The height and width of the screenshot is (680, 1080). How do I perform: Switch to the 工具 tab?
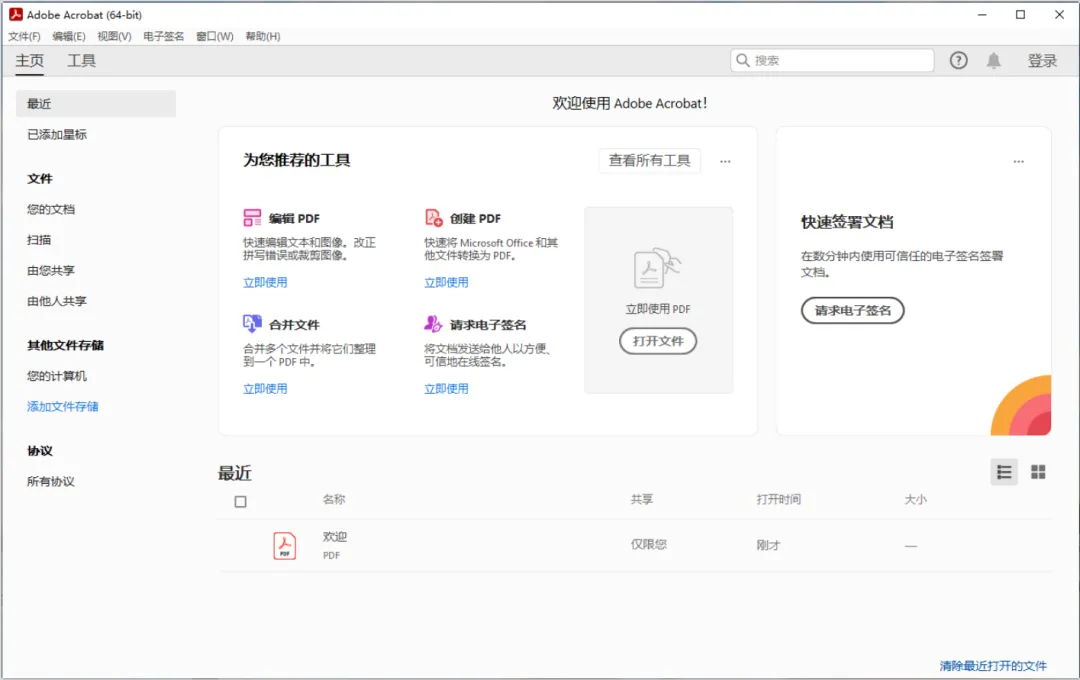click(x=81, y=61)
